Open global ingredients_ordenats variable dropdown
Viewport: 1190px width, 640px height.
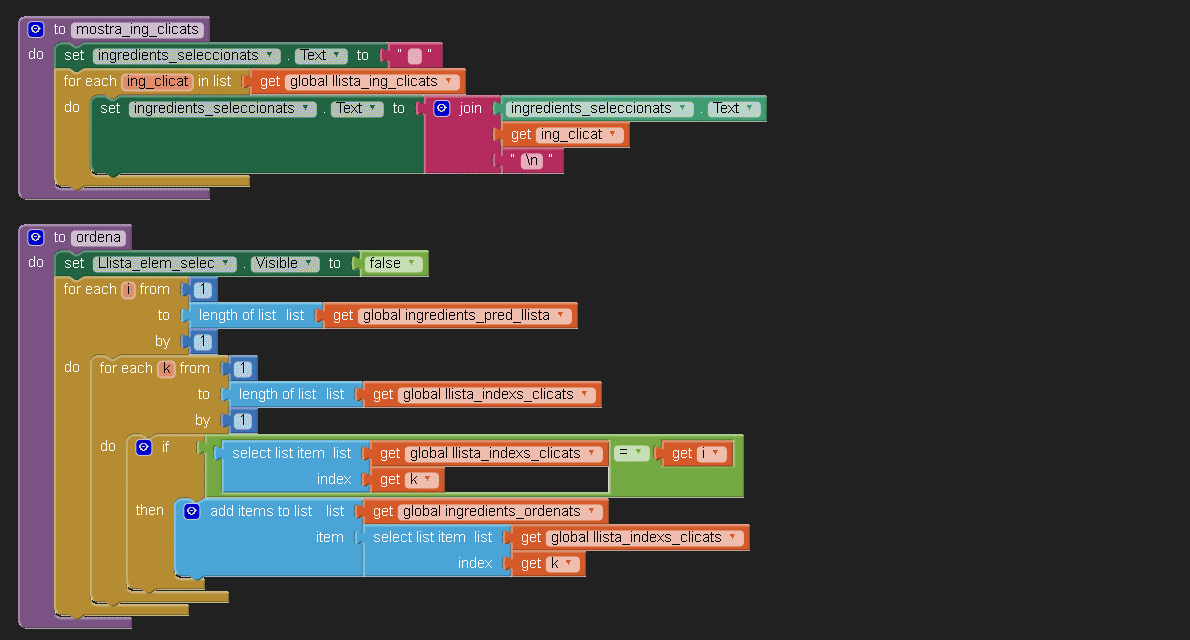591,511
